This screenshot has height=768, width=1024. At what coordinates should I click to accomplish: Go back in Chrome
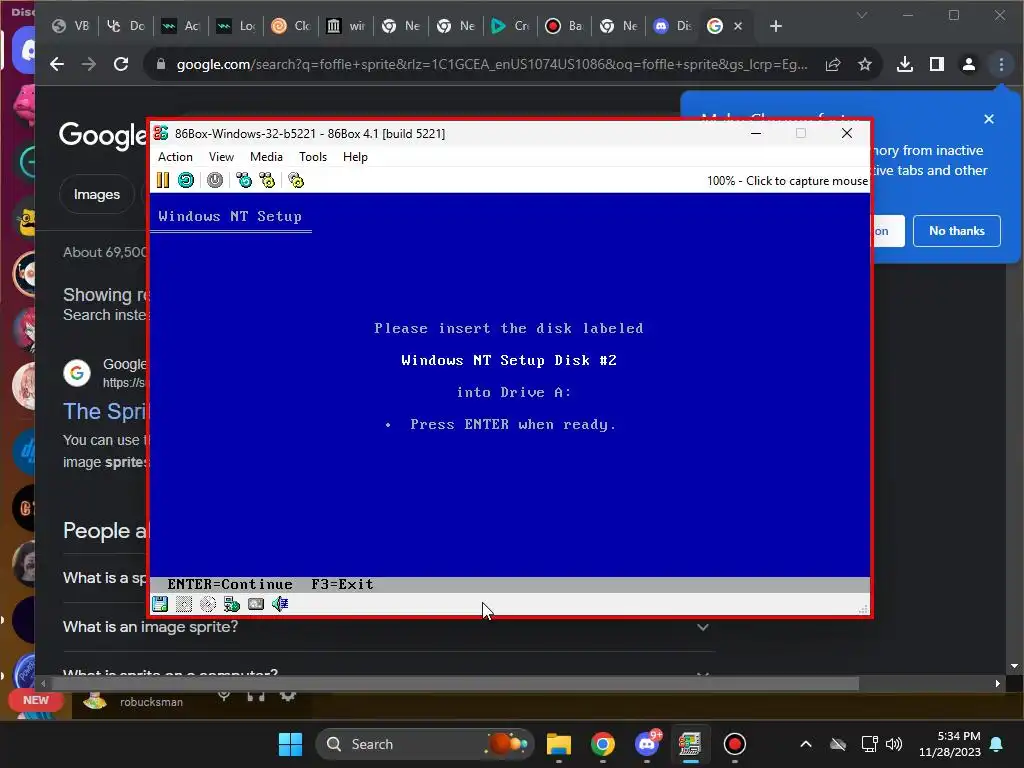tap(57, 64)
